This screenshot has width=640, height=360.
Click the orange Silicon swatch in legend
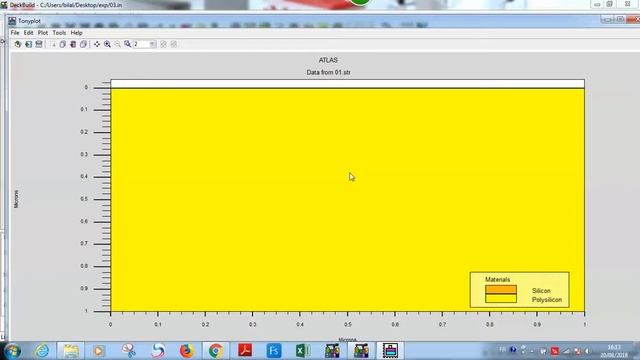[x=501, y=289]
